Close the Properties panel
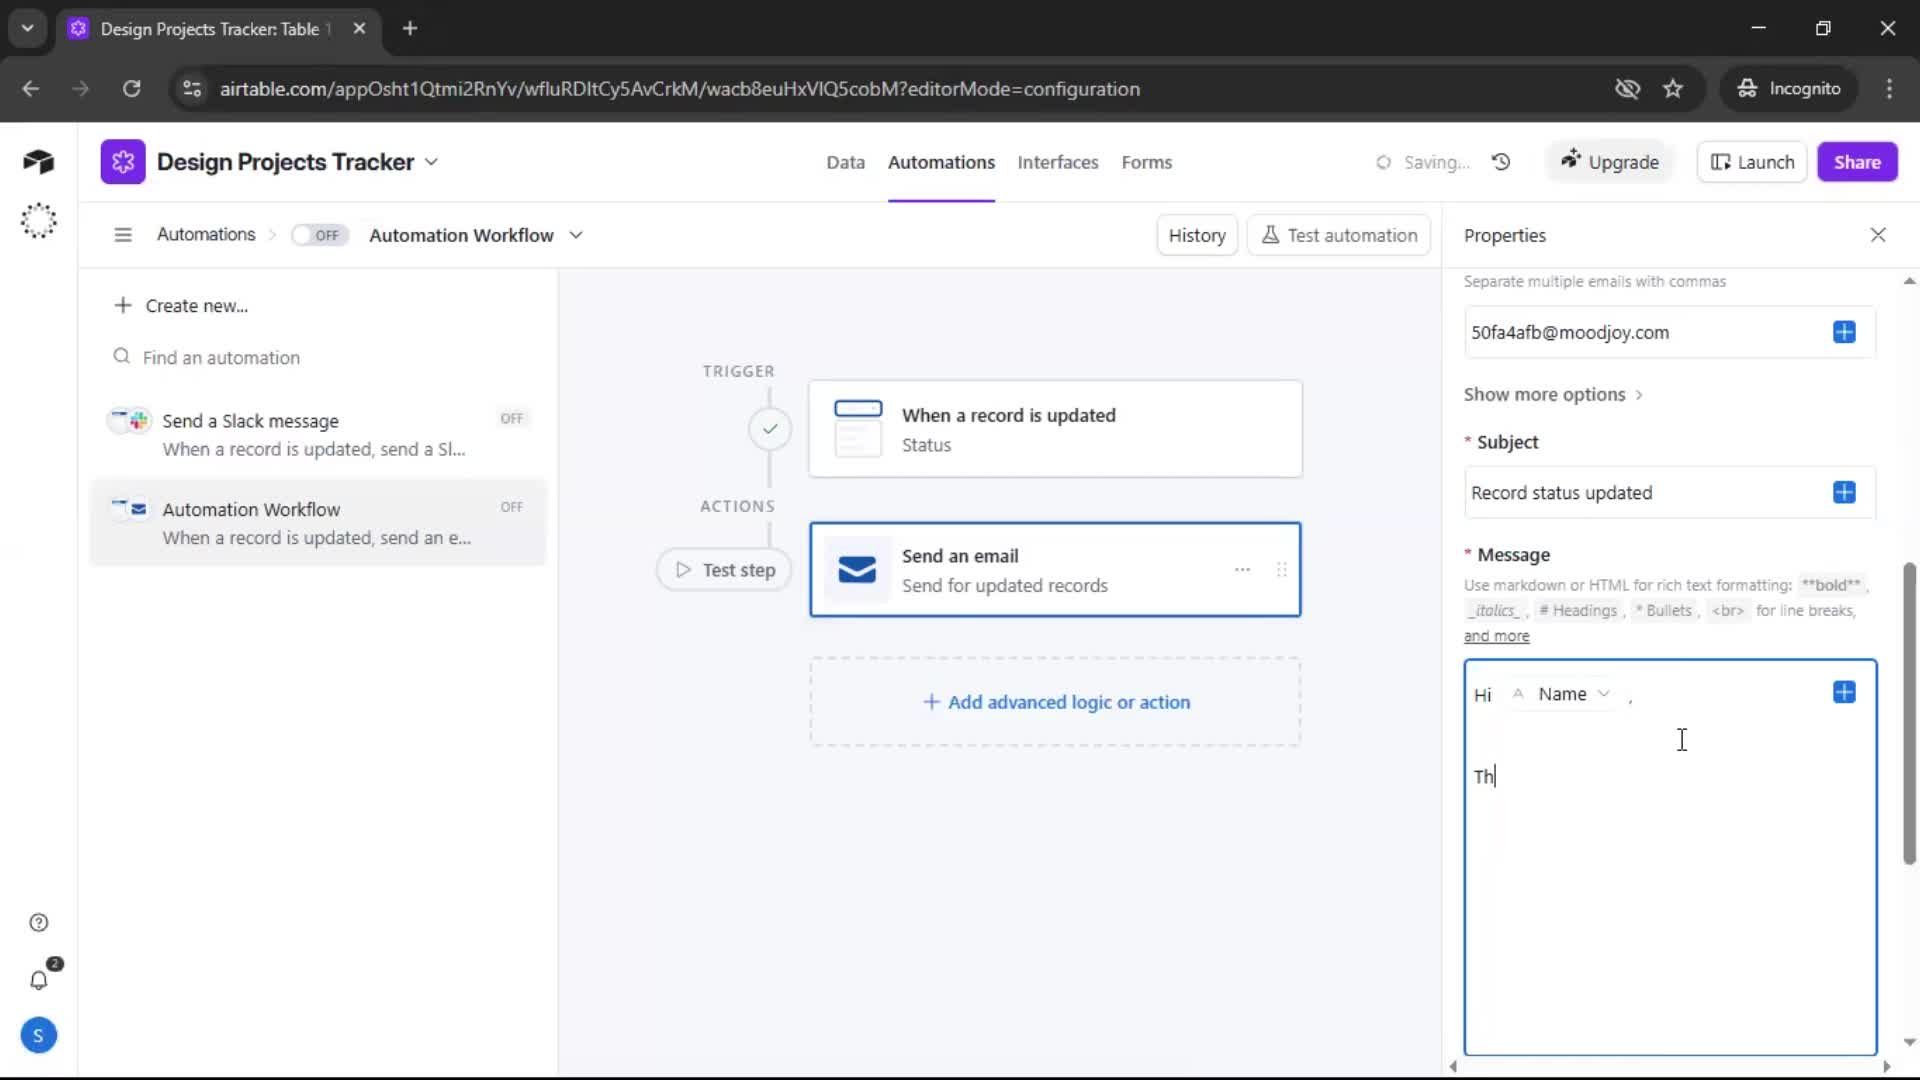Viewport: 1920px width, 1080px height. tap(1877, 235)
